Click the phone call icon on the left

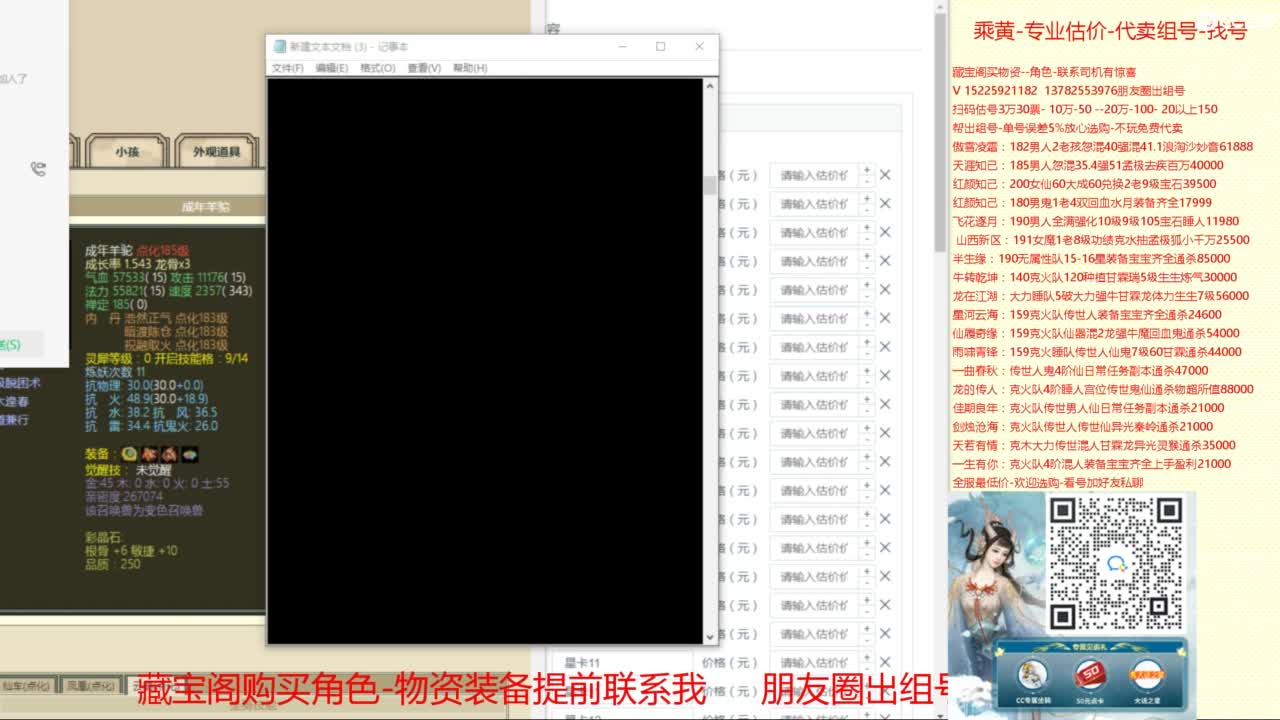pyautogui.click(x=38, y=169)
